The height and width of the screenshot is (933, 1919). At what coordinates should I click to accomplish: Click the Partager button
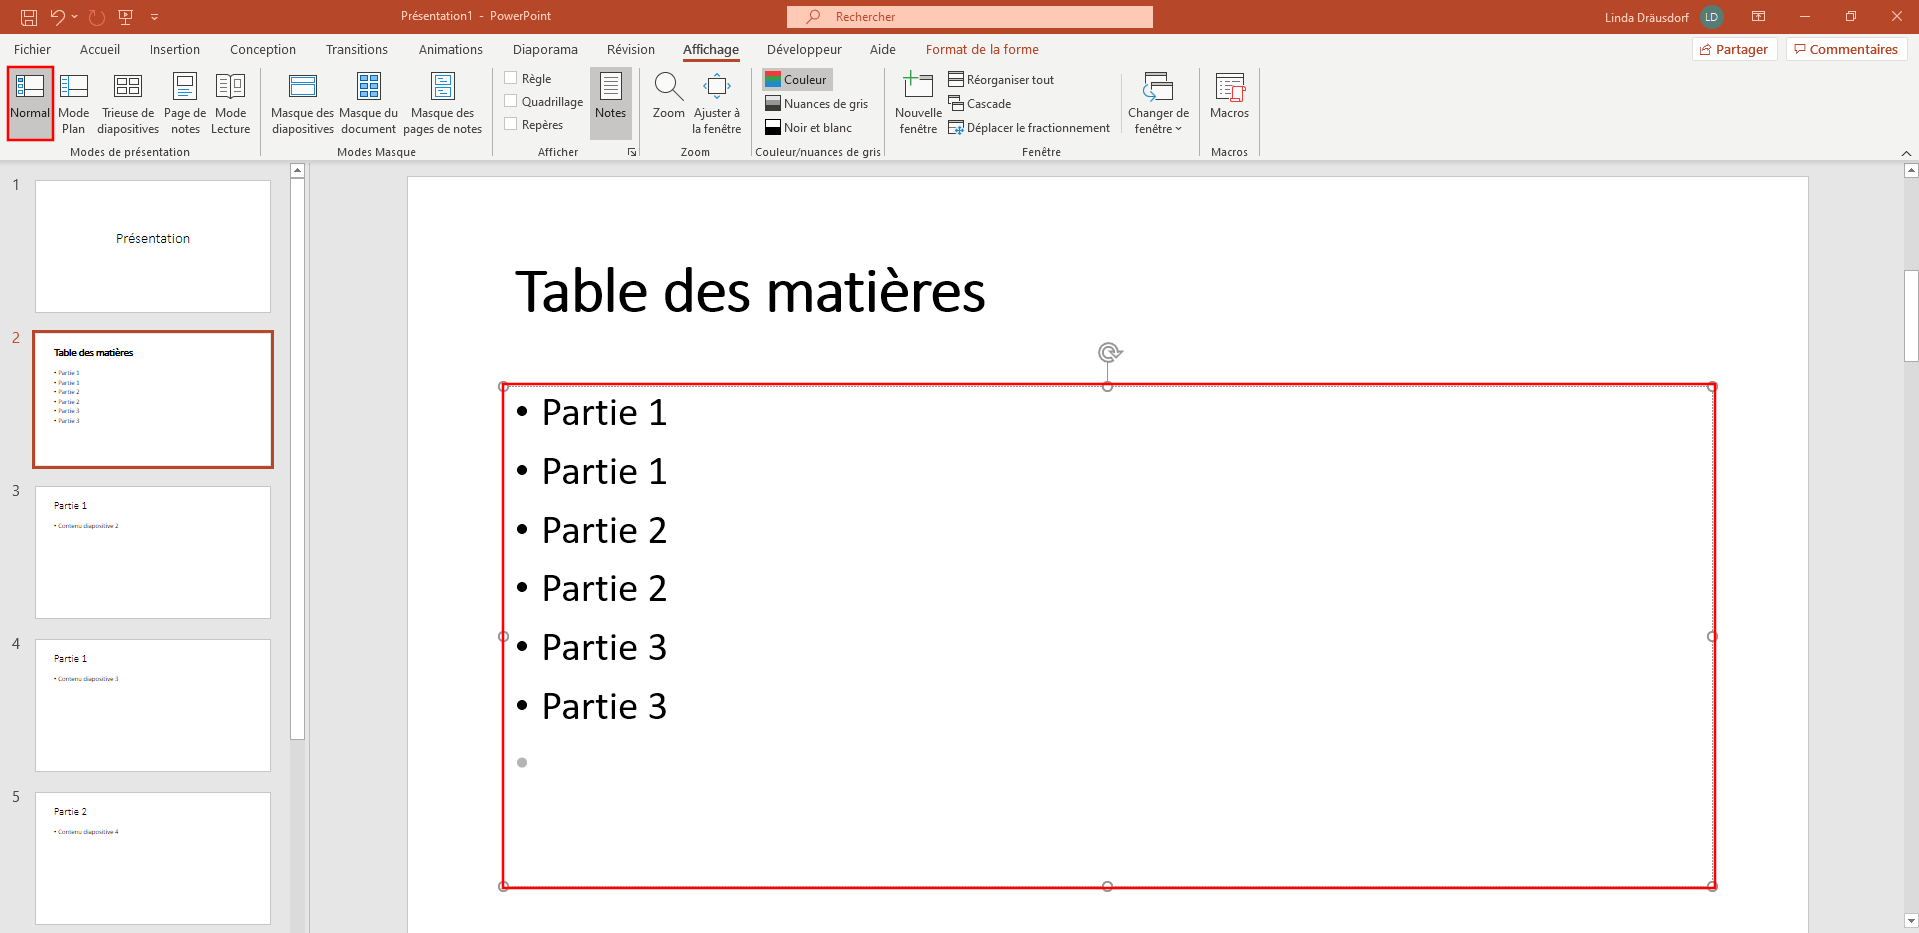click(x=1734, y=49)
